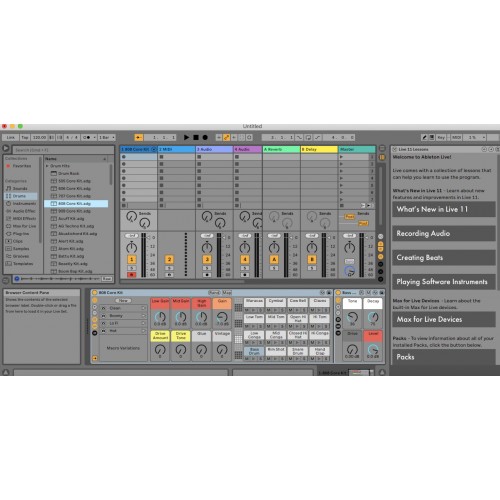500x500 pixels.
Task: Toggle the Automation Arm button
Action: [x=226, y=137]
